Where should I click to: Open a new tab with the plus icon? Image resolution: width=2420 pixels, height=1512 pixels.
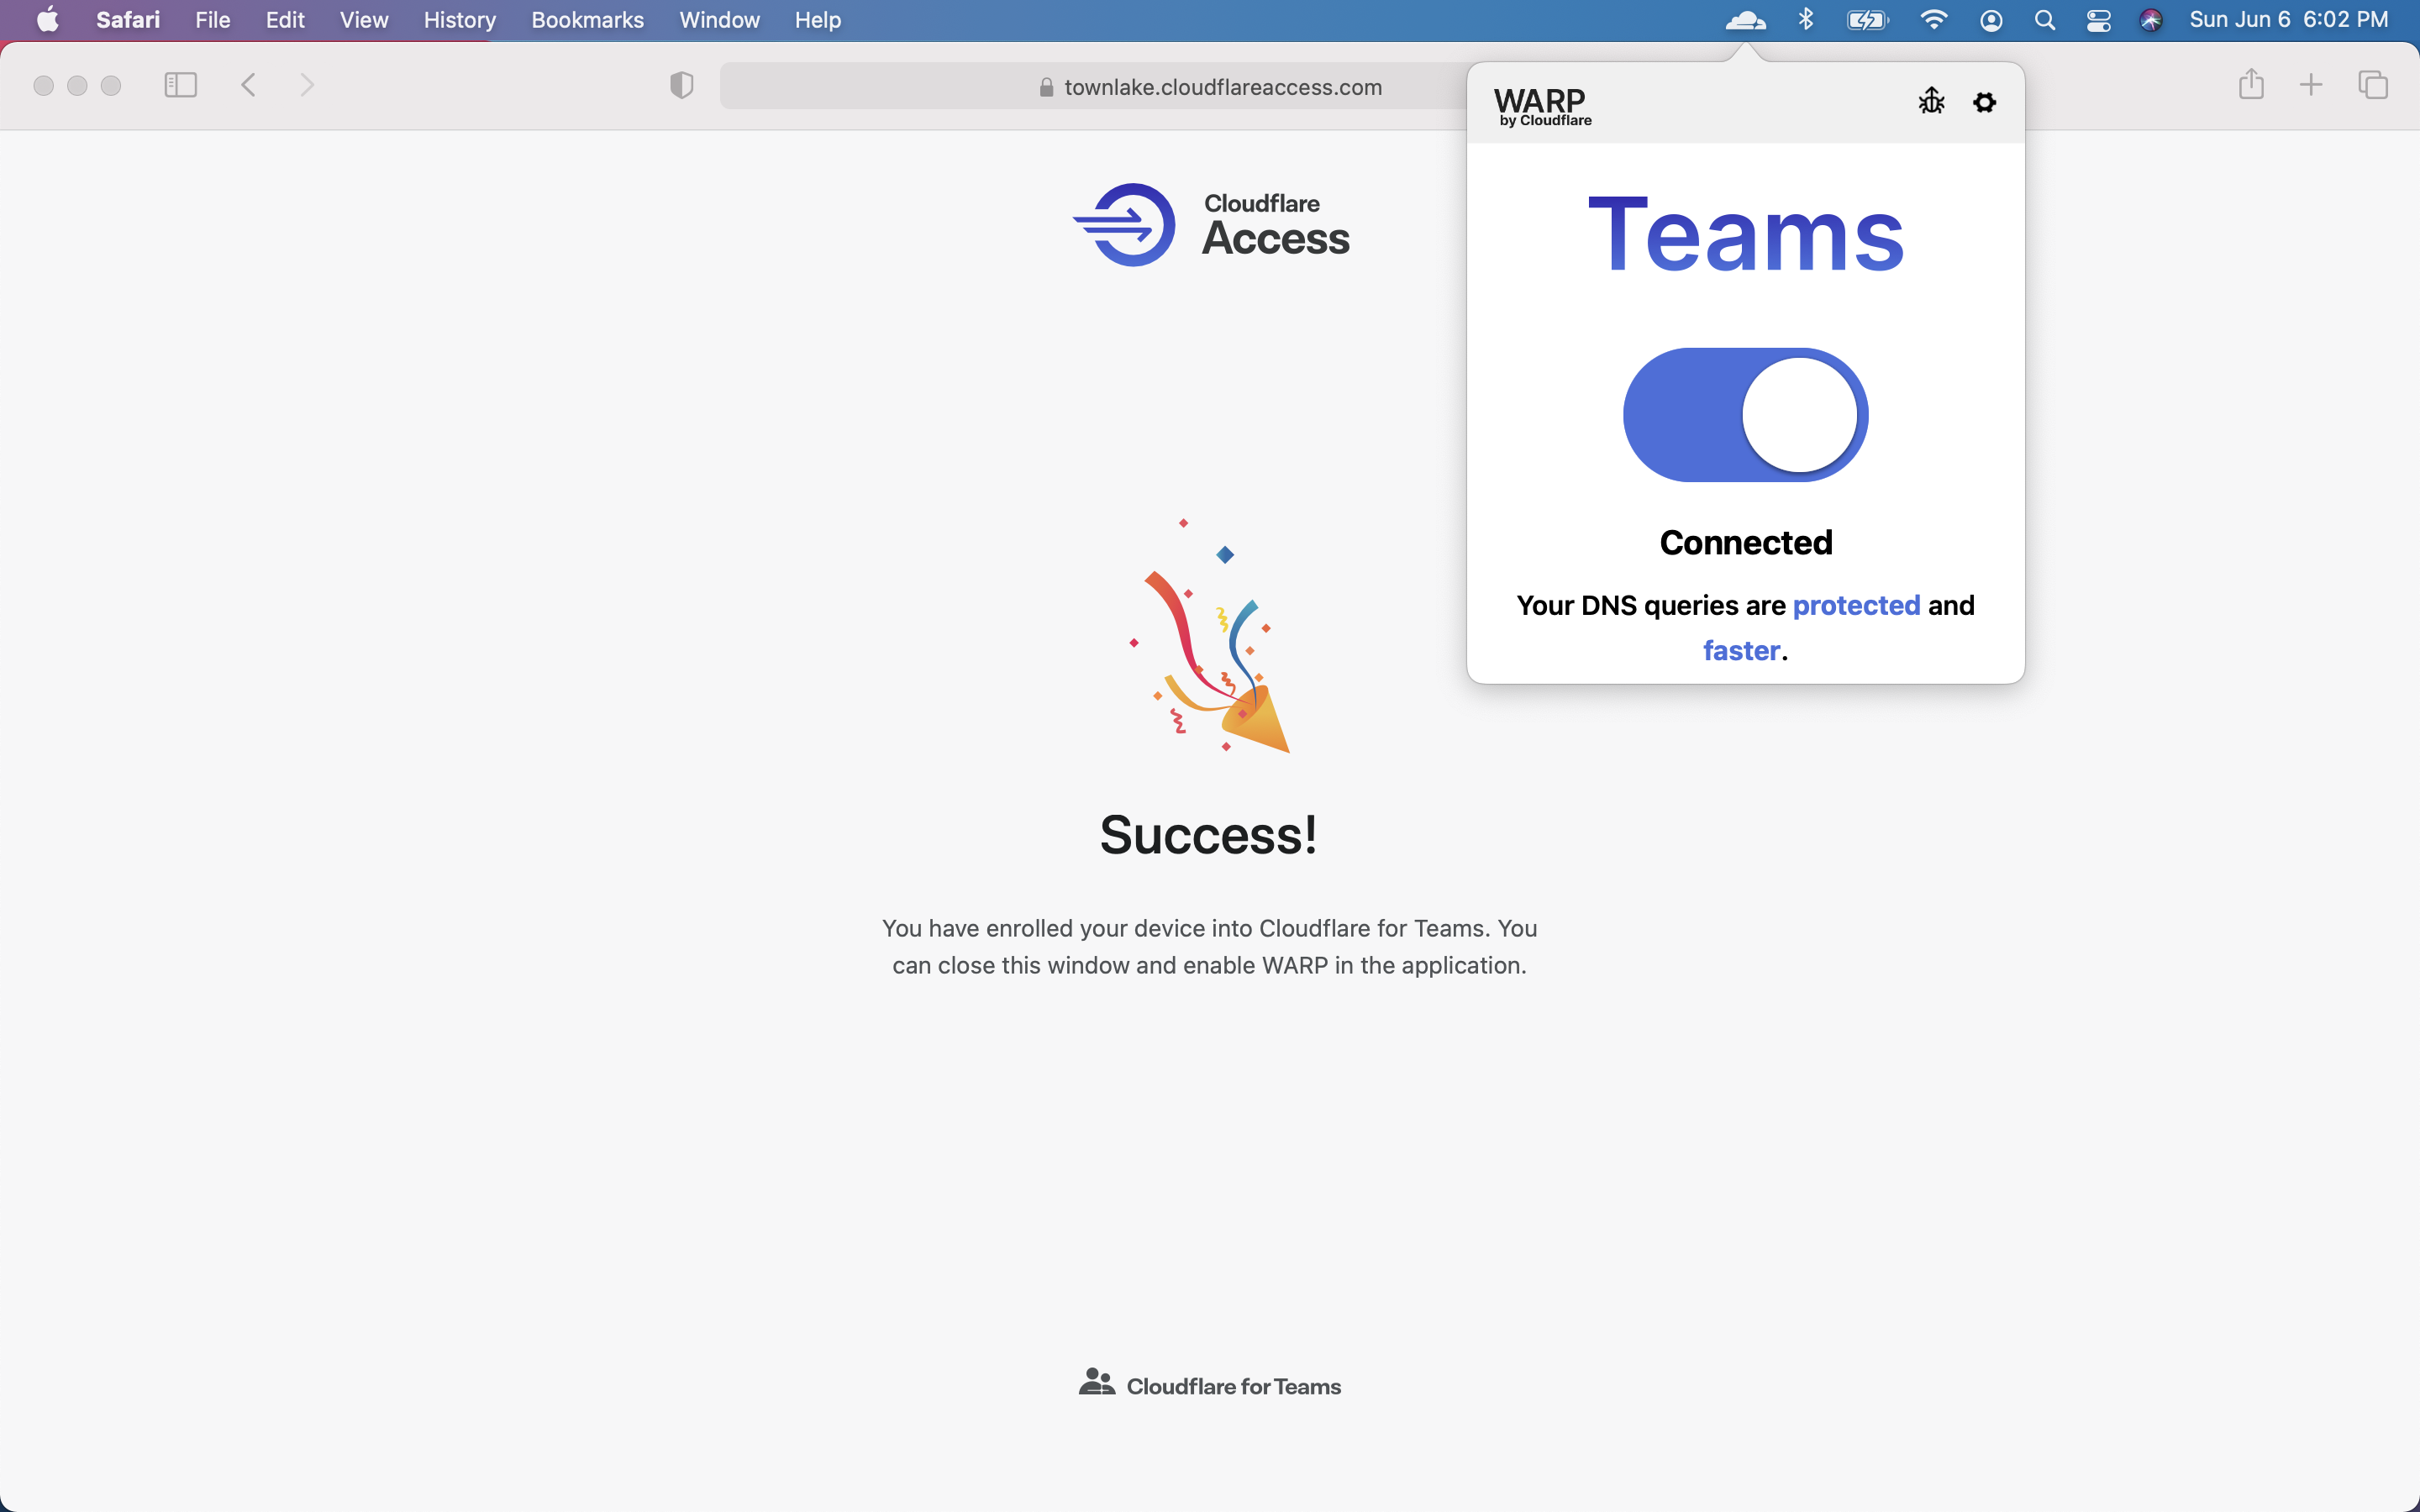(2311, 85)
